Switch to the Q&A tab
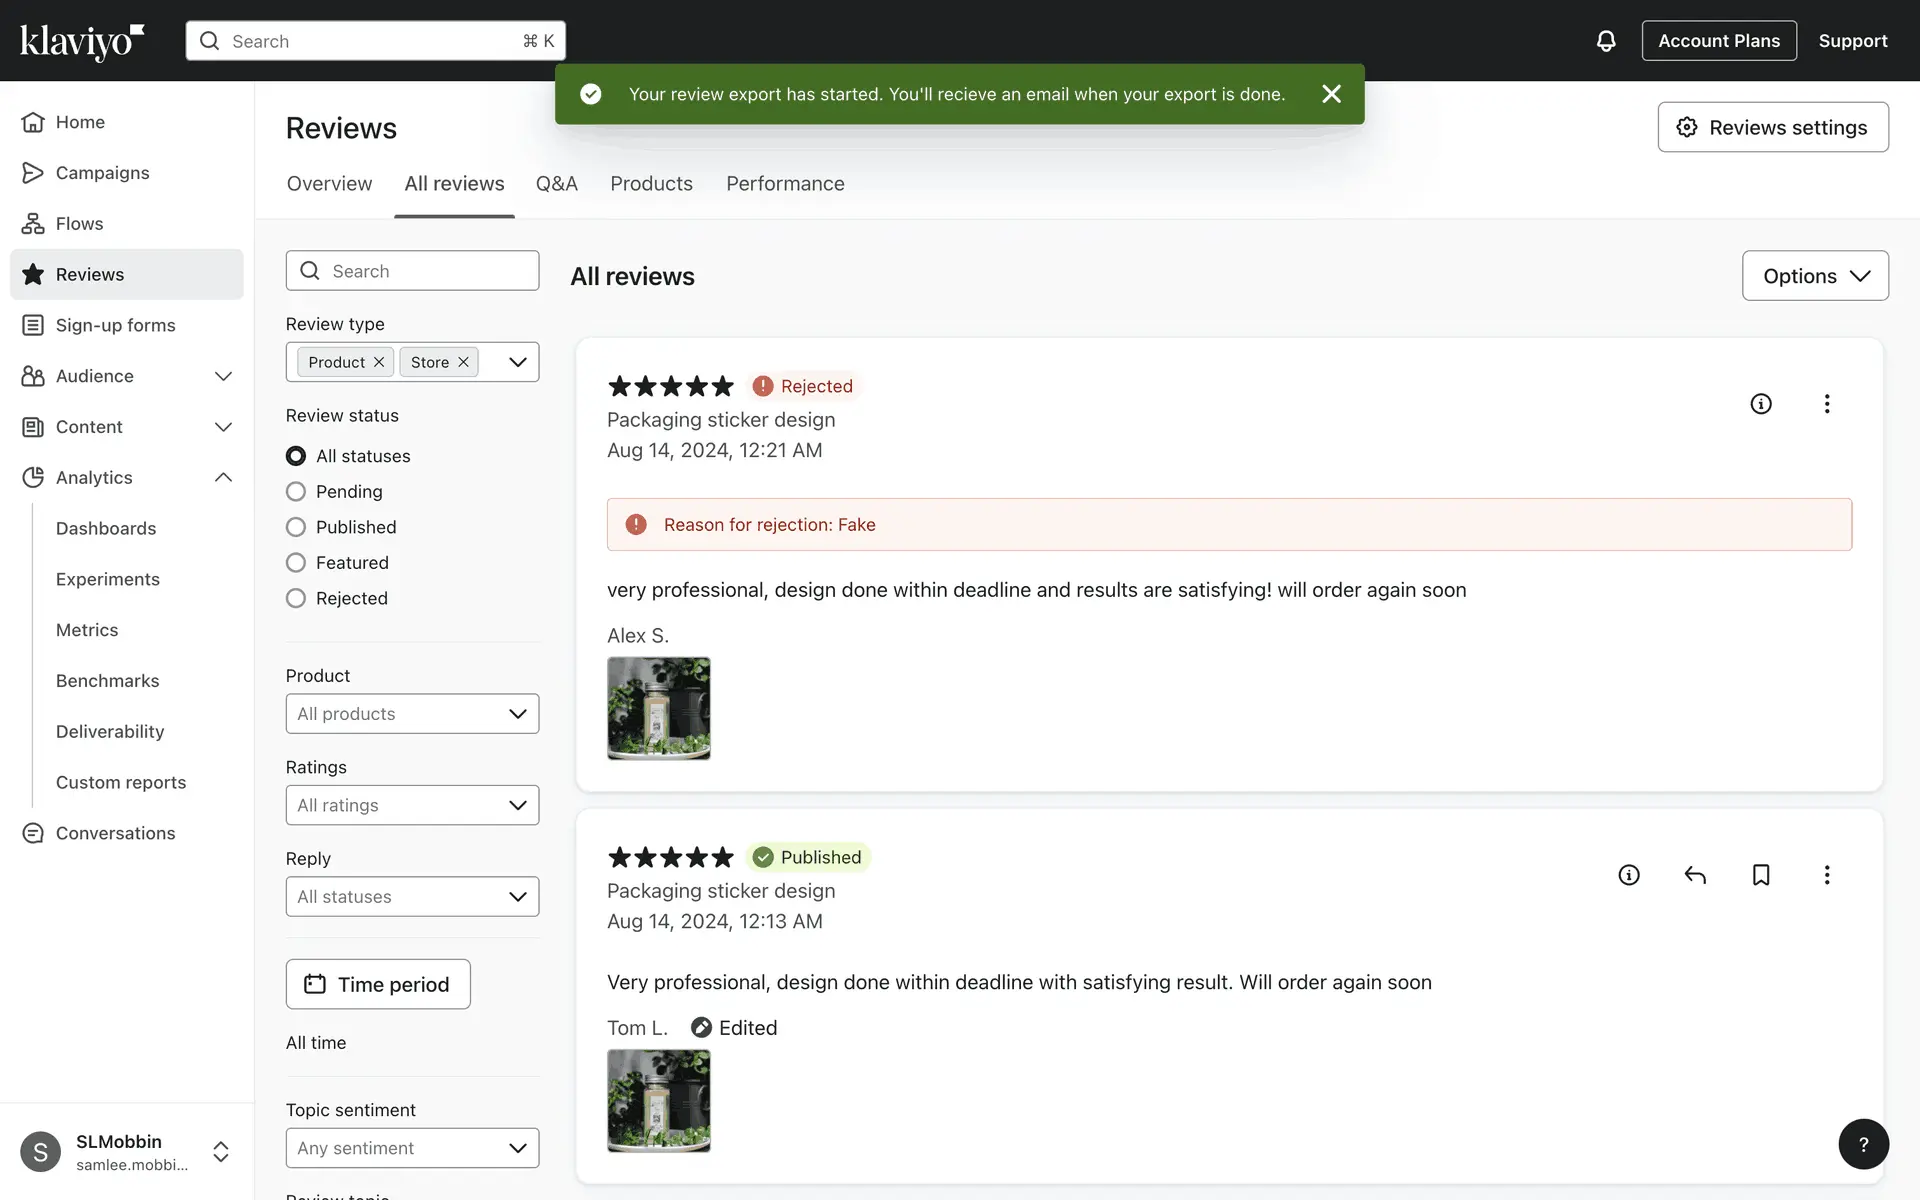Image resolution: width=1920 pixels, height=1200 pixels. (556, 184)
